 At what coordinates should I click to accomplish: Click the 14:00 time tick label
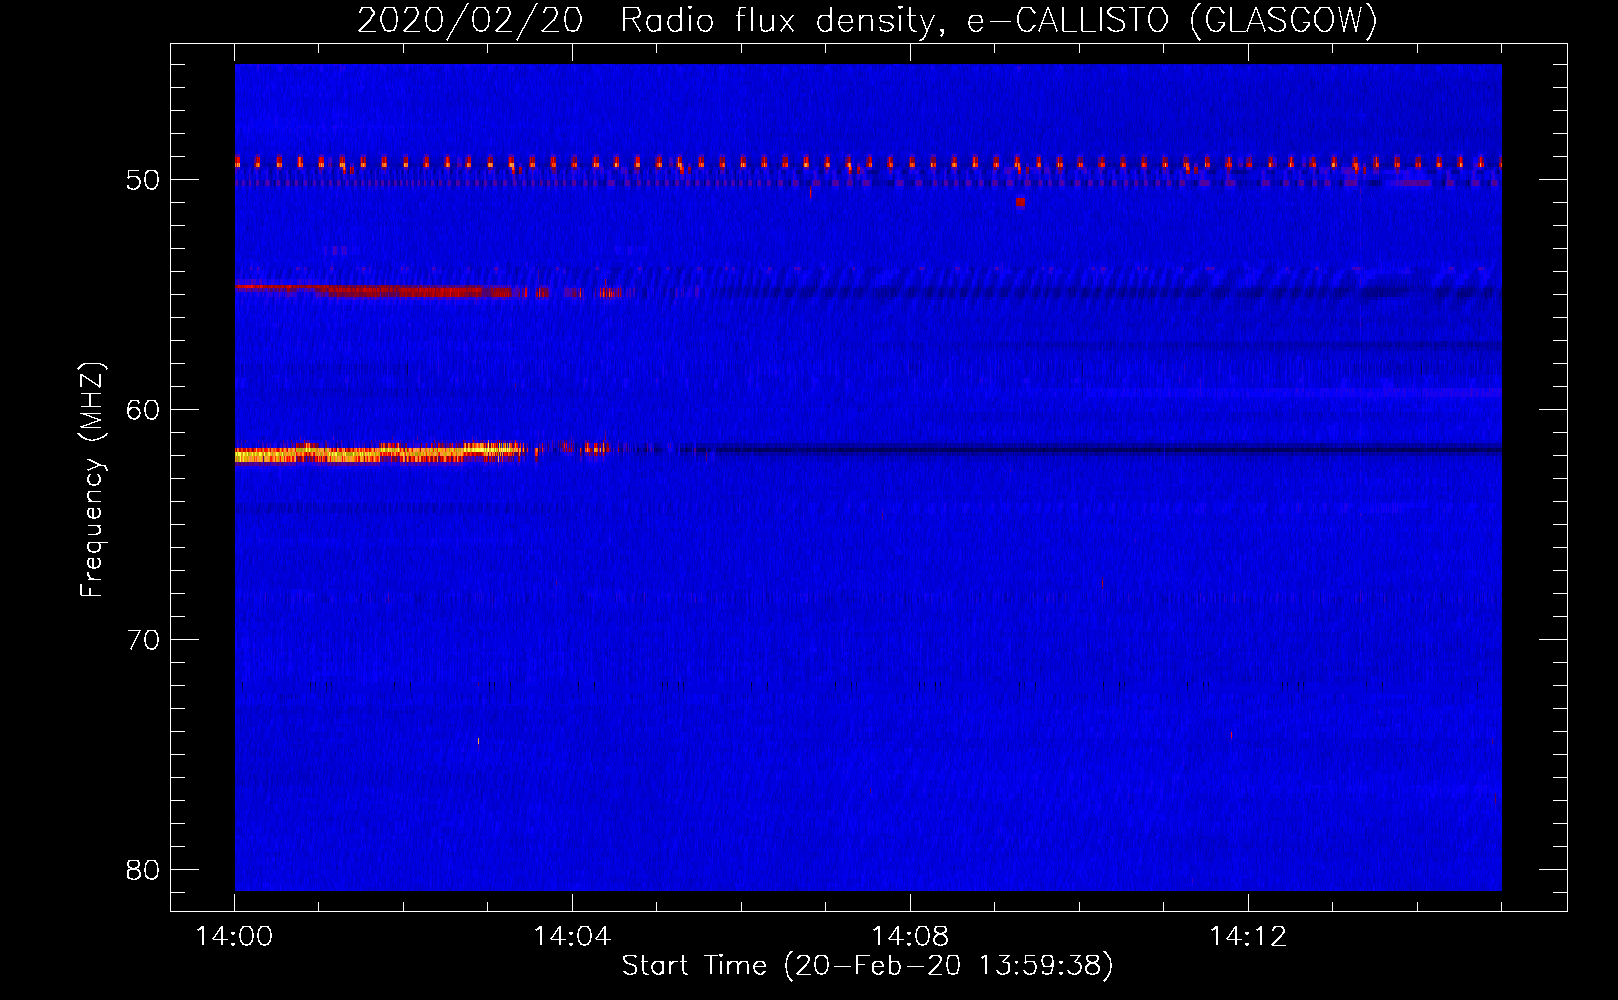235,937
